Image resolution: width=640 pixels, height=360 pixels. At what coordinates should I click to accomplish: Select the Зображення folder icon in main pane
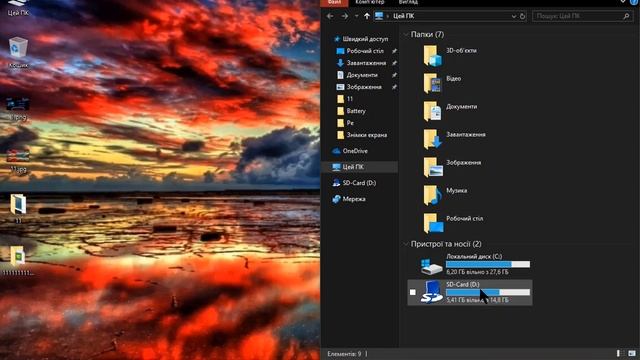click(x=433, y=168)
